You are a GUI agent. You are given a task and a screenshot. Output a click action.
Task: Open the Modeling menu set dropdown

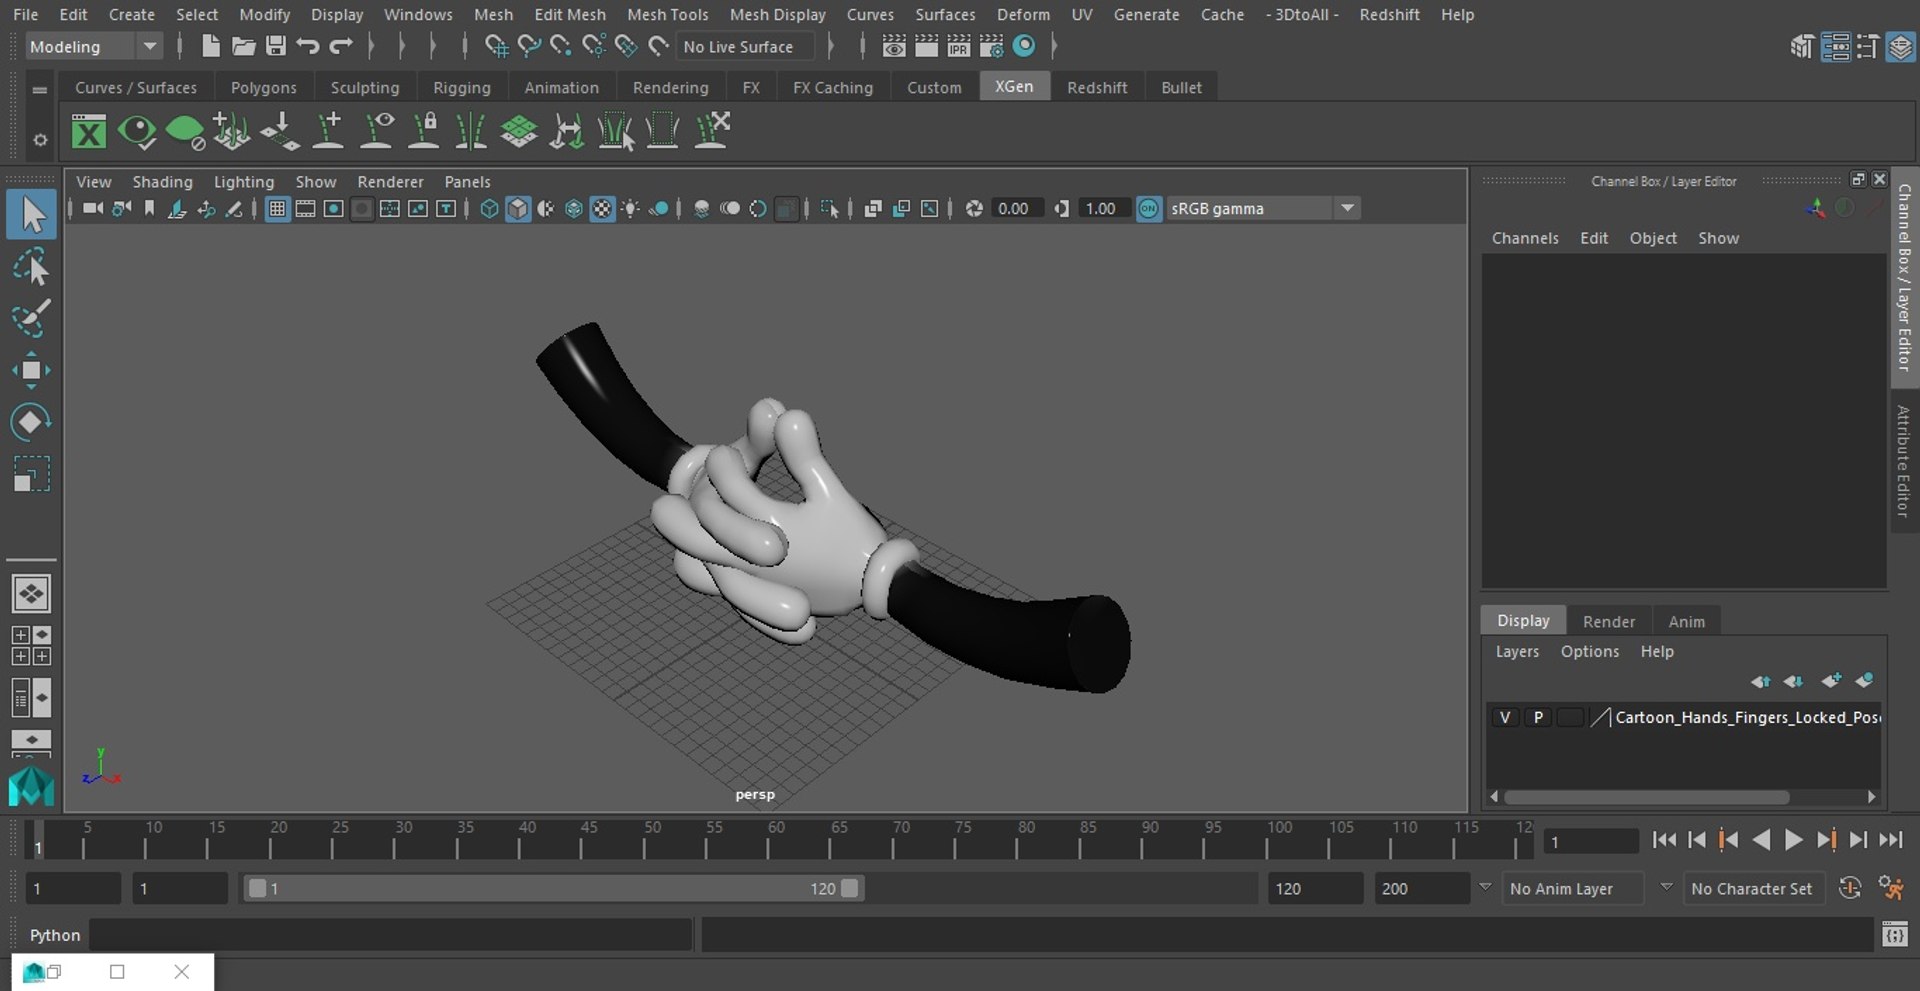tap(93, 46)
